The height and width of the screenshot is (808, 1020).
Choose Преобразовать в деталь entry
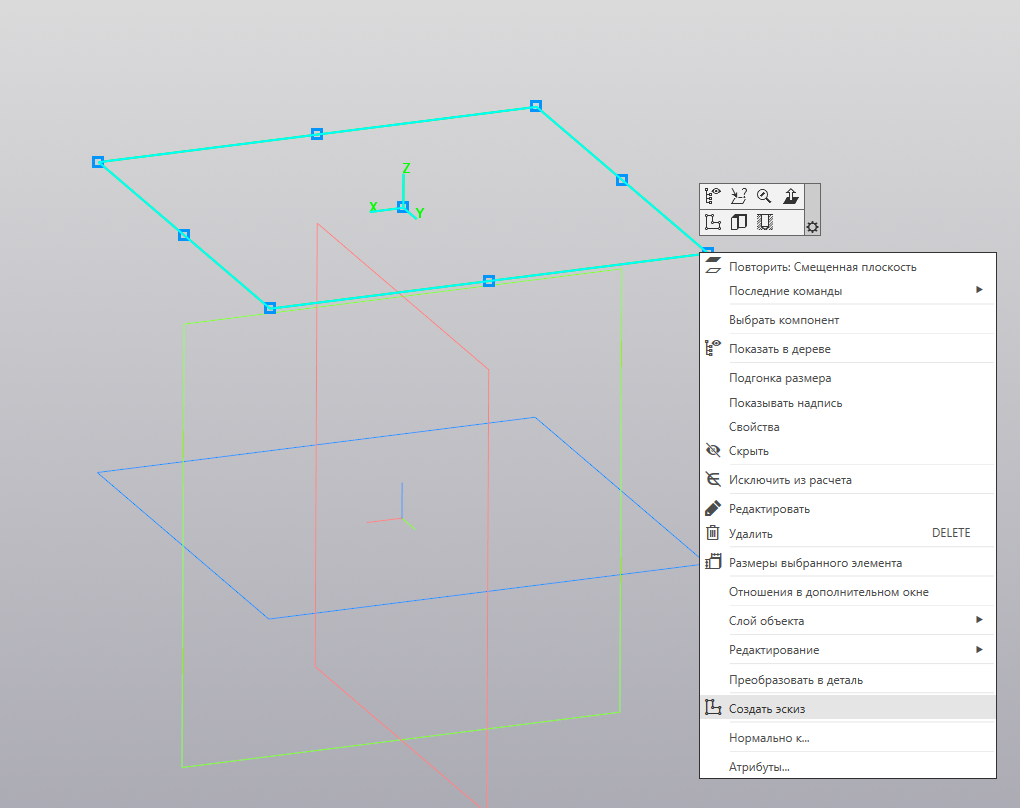point(848,680)
